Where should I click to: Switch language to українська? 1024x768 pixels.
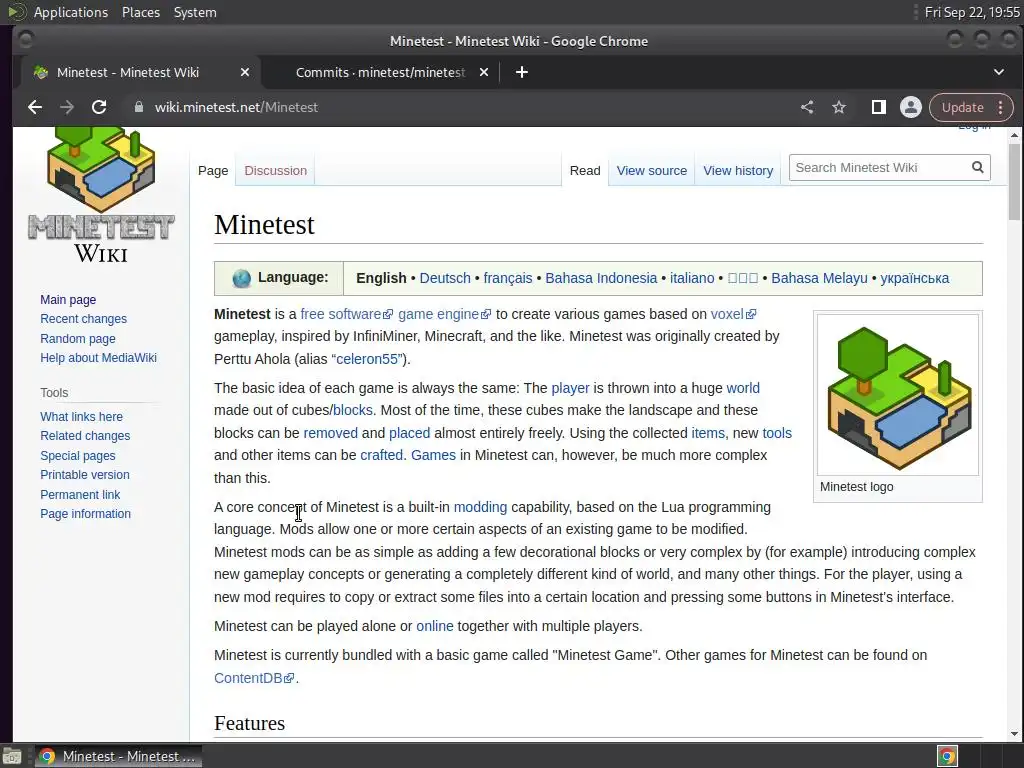pyautogui.click(x=914, y=278)
